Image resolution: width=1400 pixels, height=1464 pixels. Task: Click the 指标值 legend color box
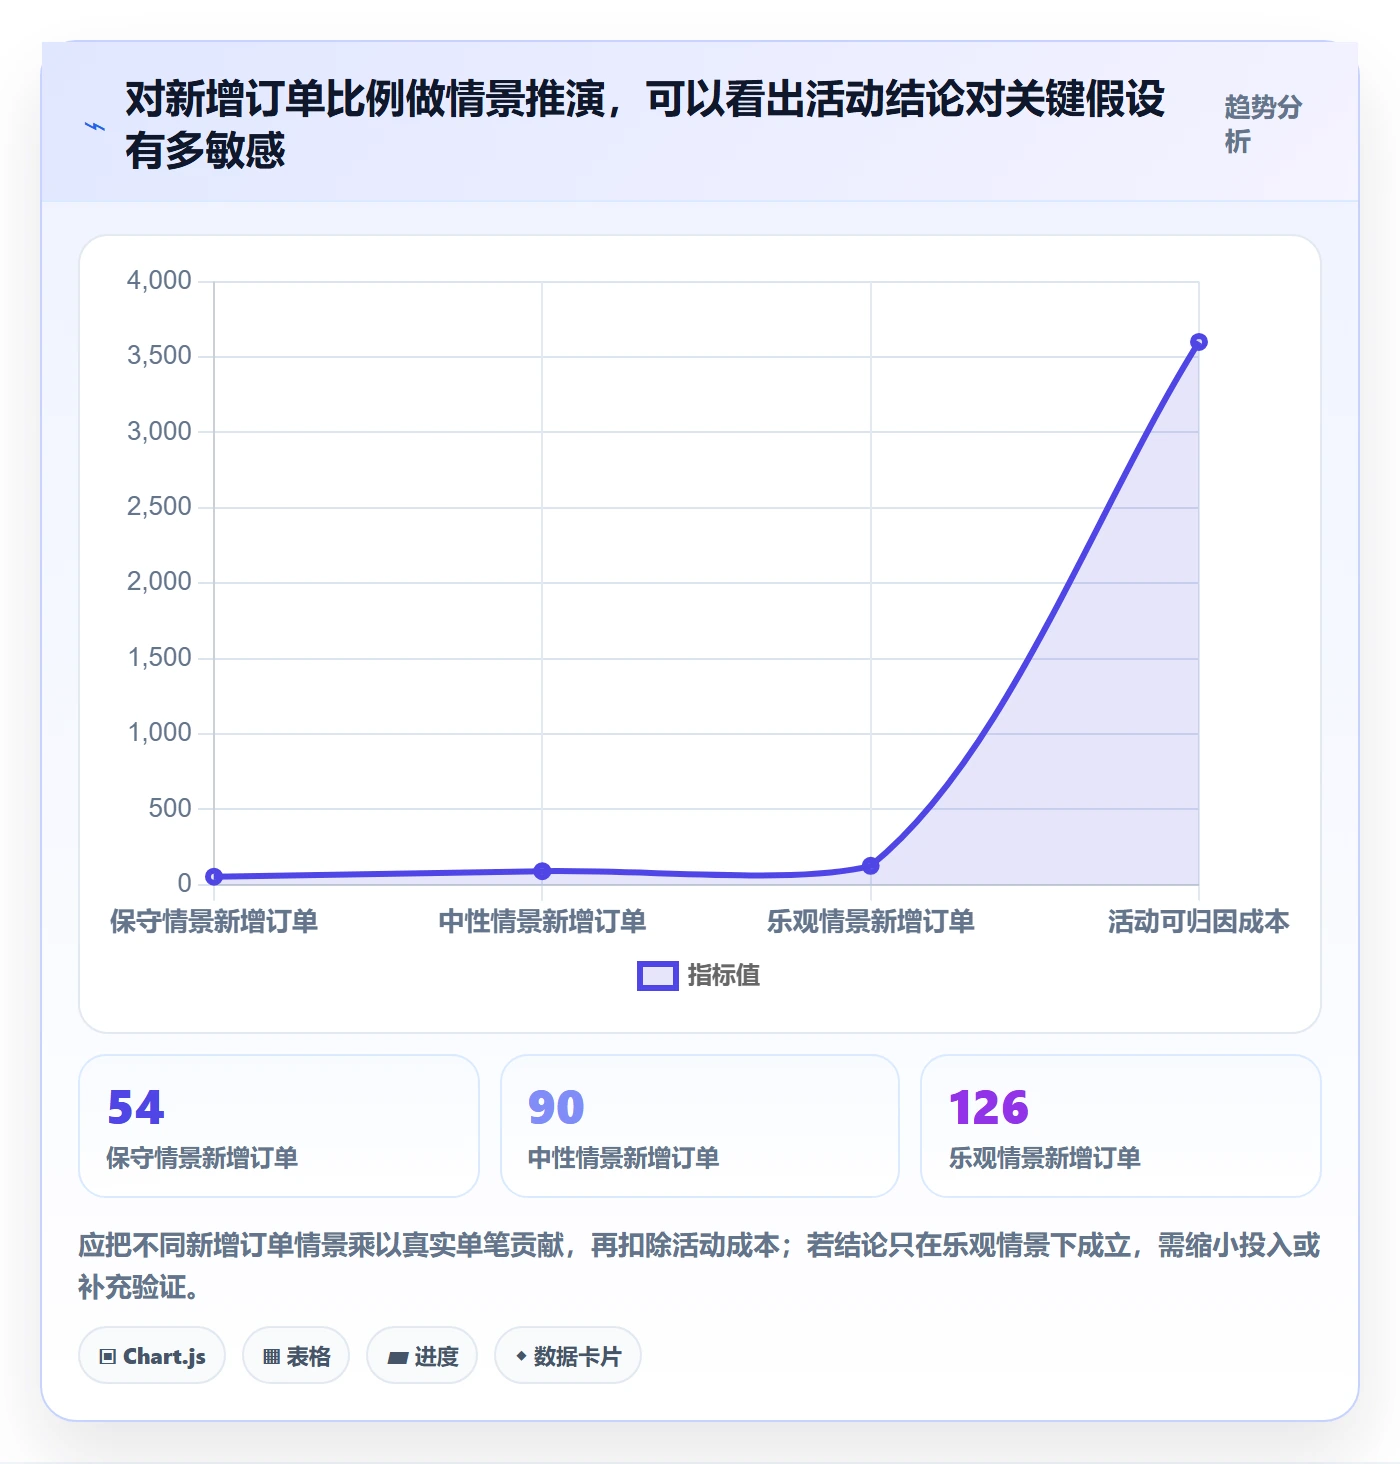pos(658,976)
